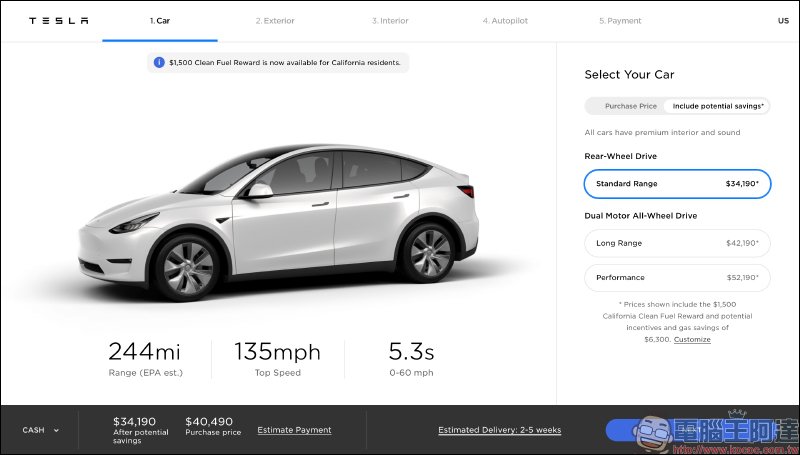The image size is (800, 455).
Task: Toggle pricing to Purchase Price
Action: pos(630,106)
